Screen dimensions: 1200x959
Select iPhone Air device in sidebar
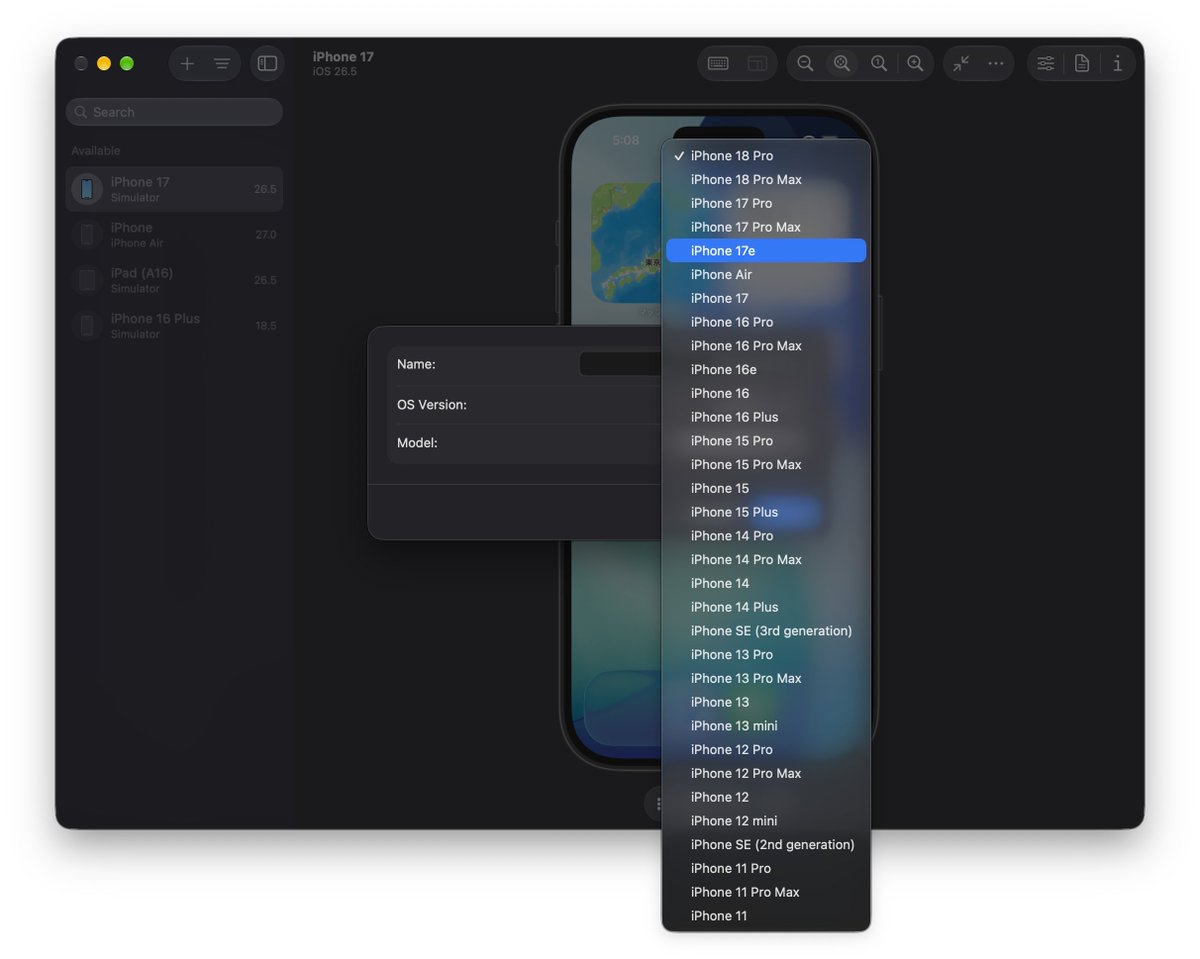coord(174,235)
